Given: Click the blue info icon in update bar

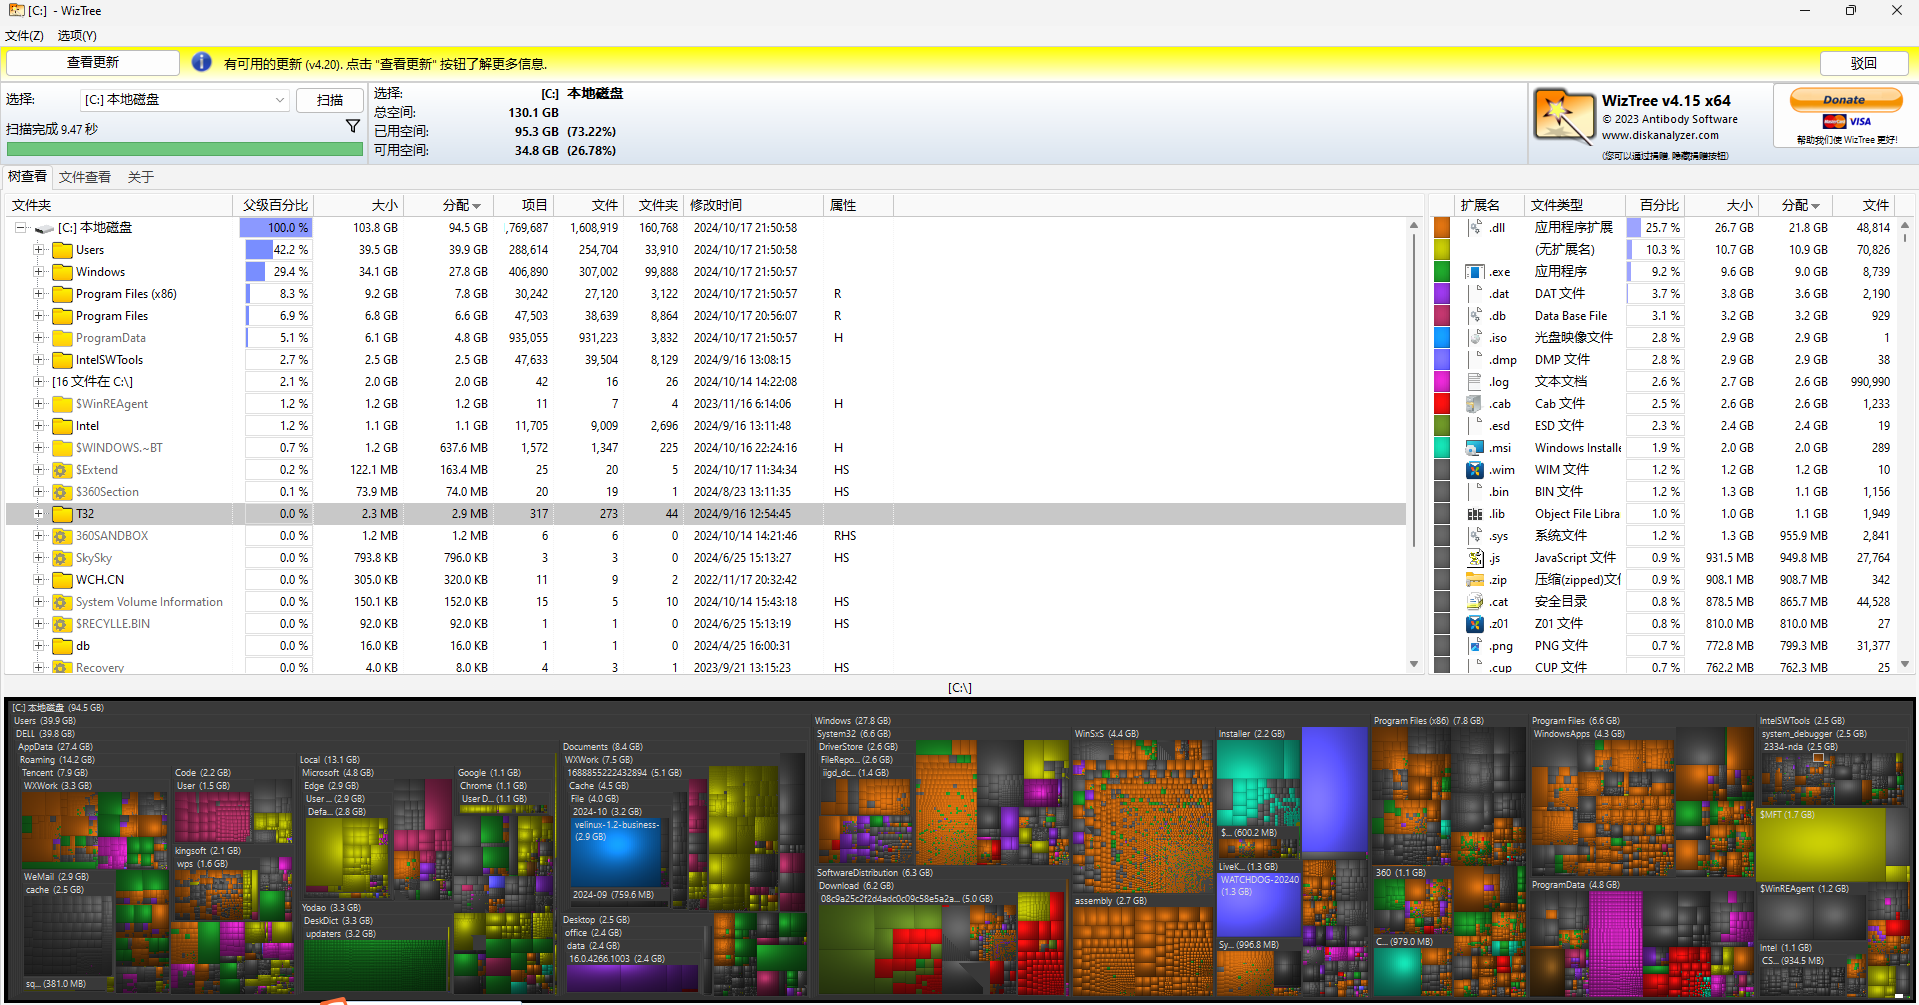Looking at the screenshot, I should click(x=201, y=62).
